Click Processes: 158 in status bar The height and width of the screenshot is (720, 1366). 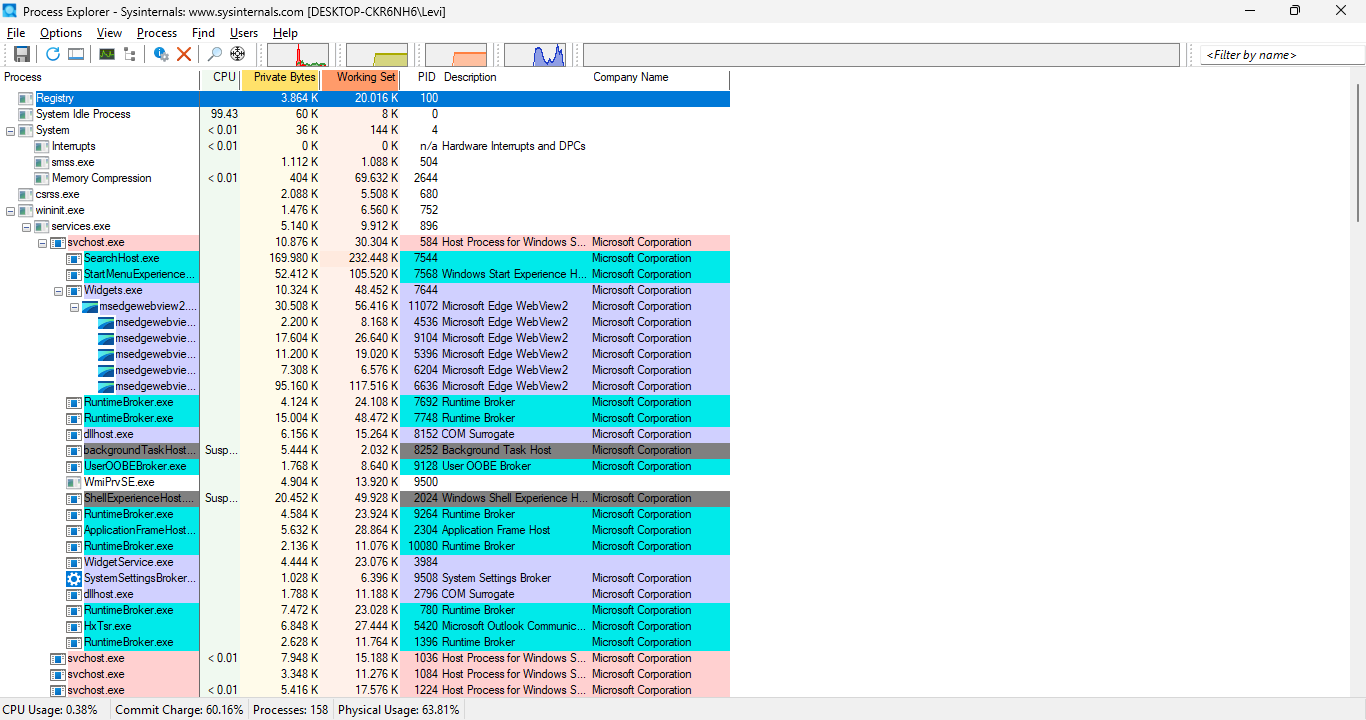(x=291, y=710)
